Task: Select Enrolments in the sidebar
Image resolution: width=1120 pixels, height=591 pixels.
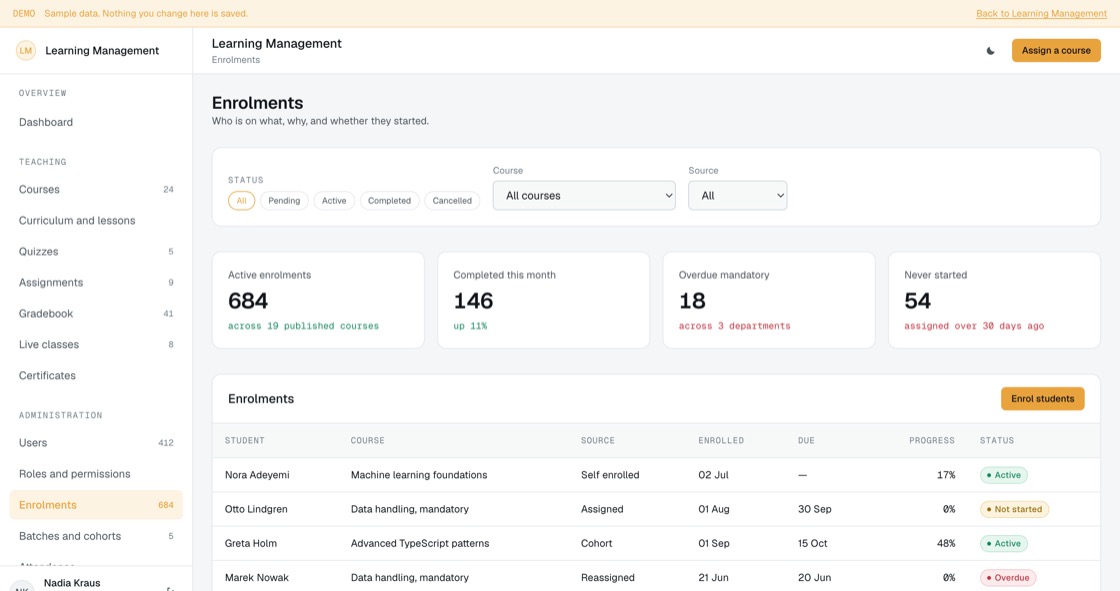Action: [96, 505]
